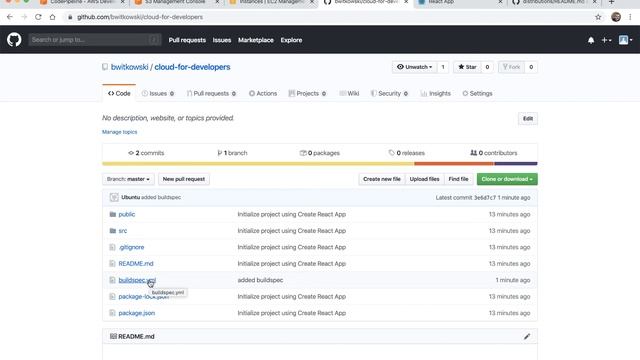Open the Unwatch dropdown

point(414,67)
